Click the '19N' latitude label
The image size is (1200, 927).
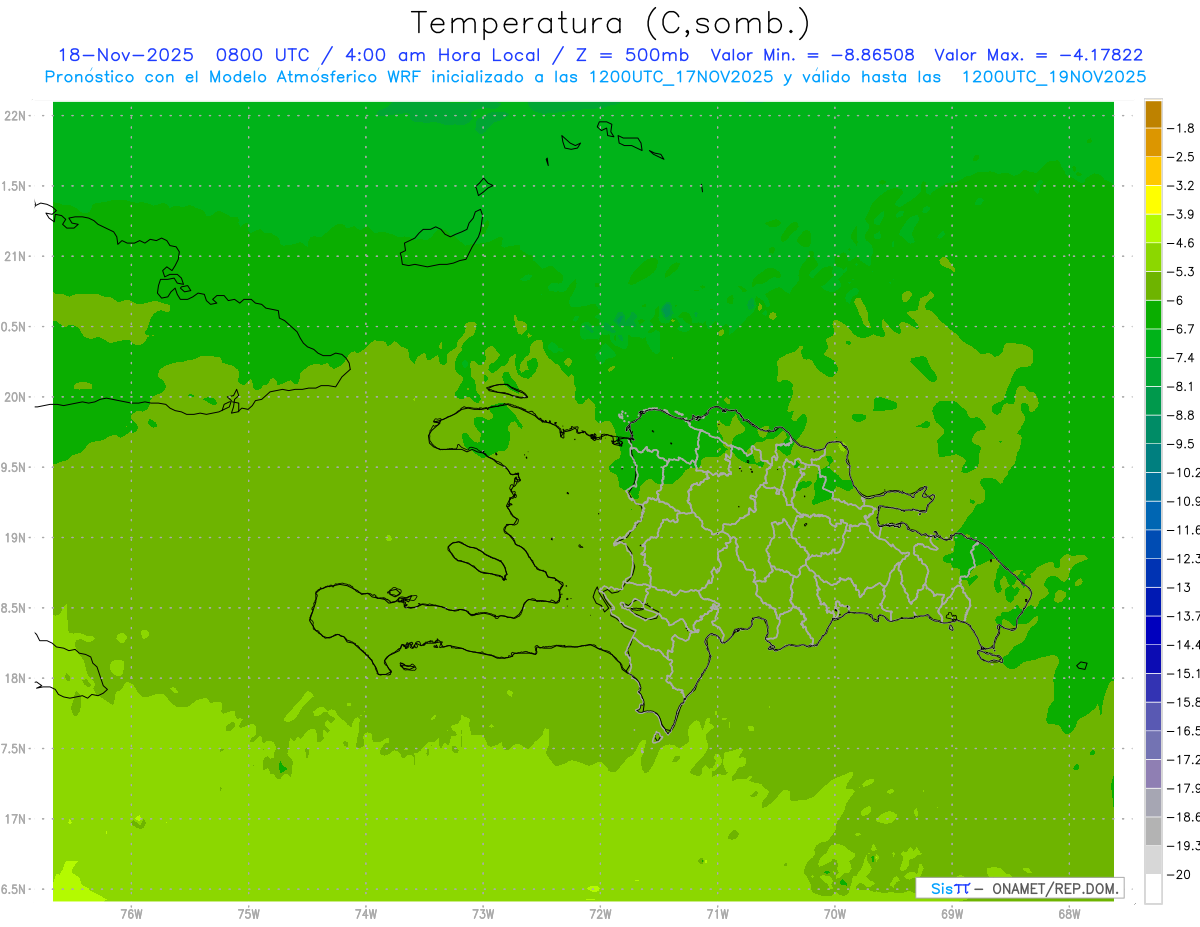tap(14, 538)
